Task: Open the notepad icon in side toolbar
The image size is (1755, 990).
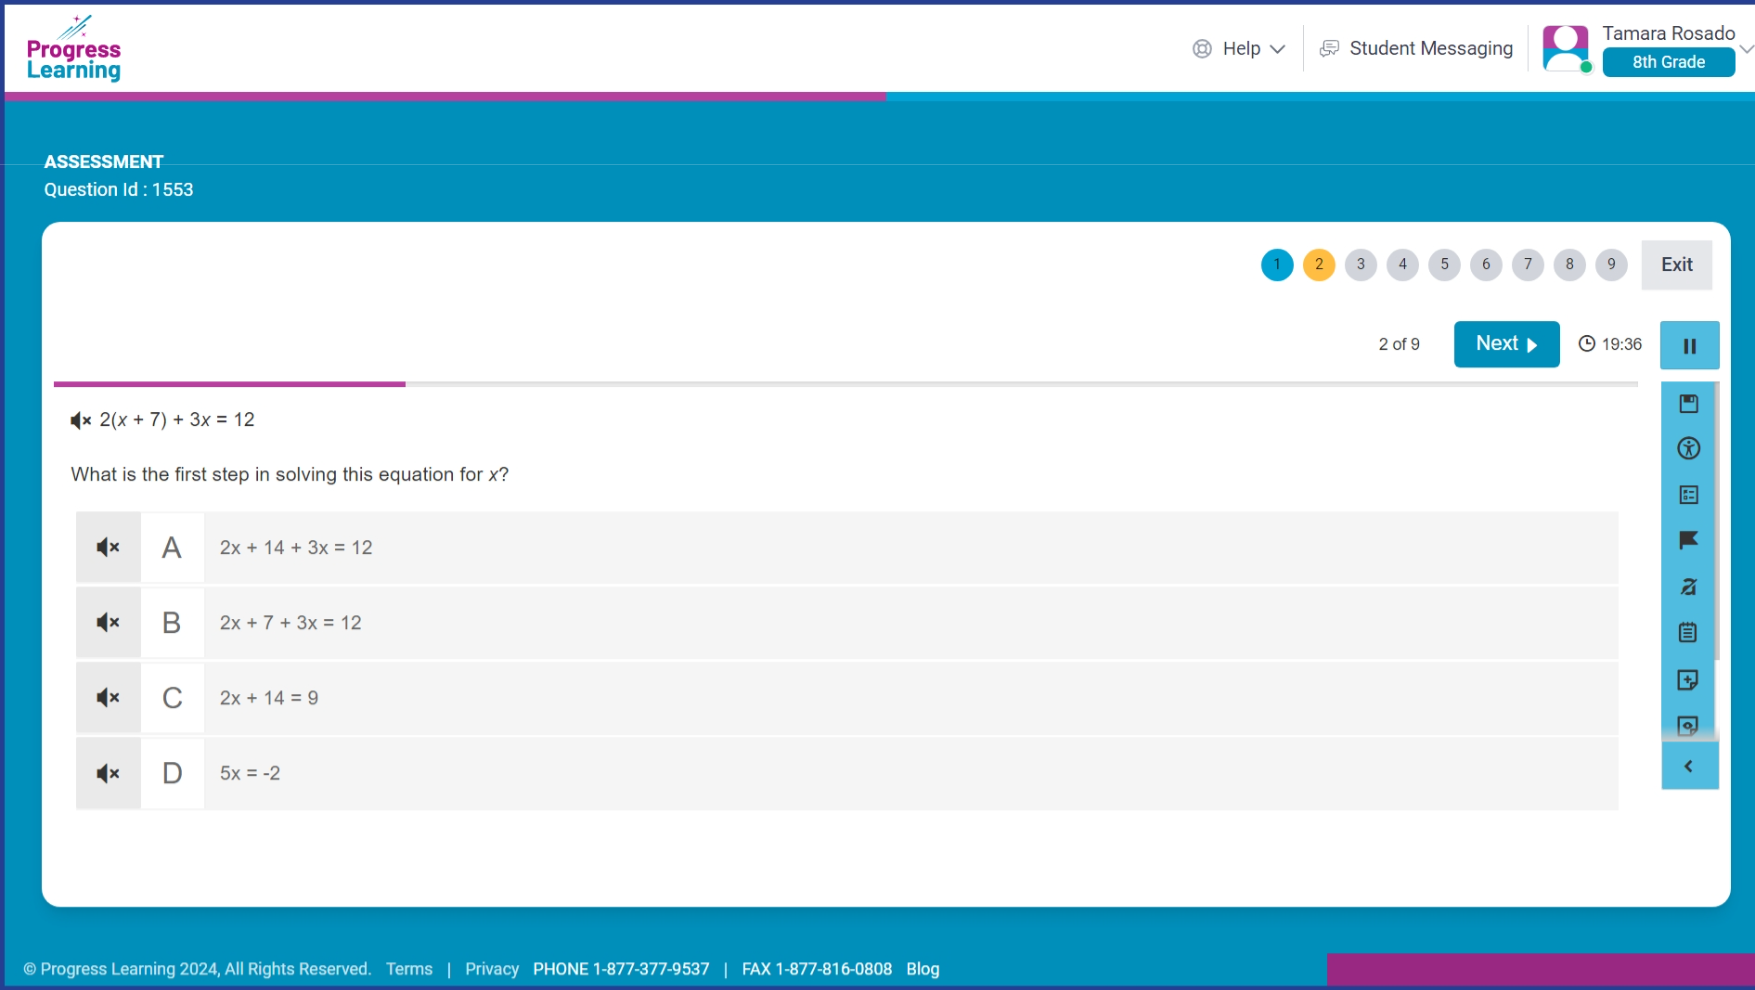Action: [1688, 633]
